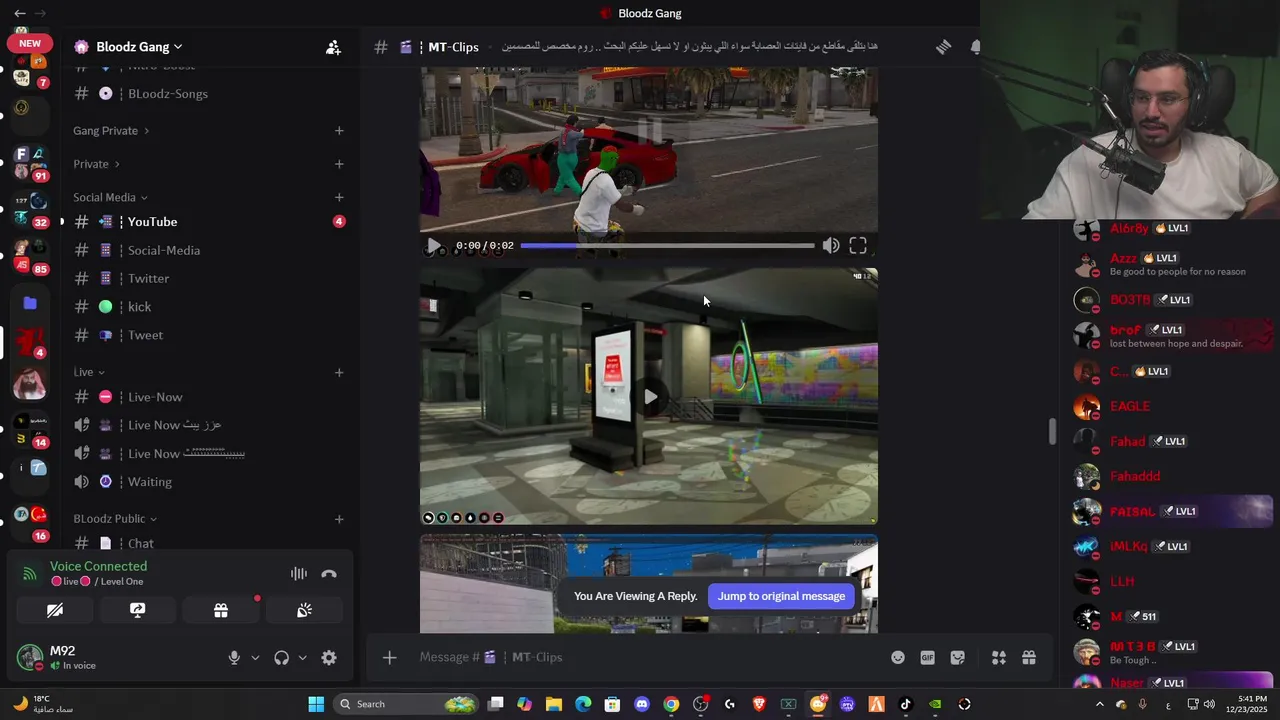Viewport: 1280px width, 720px height.
Task: Open the Tweet channel
Action: 208,335
